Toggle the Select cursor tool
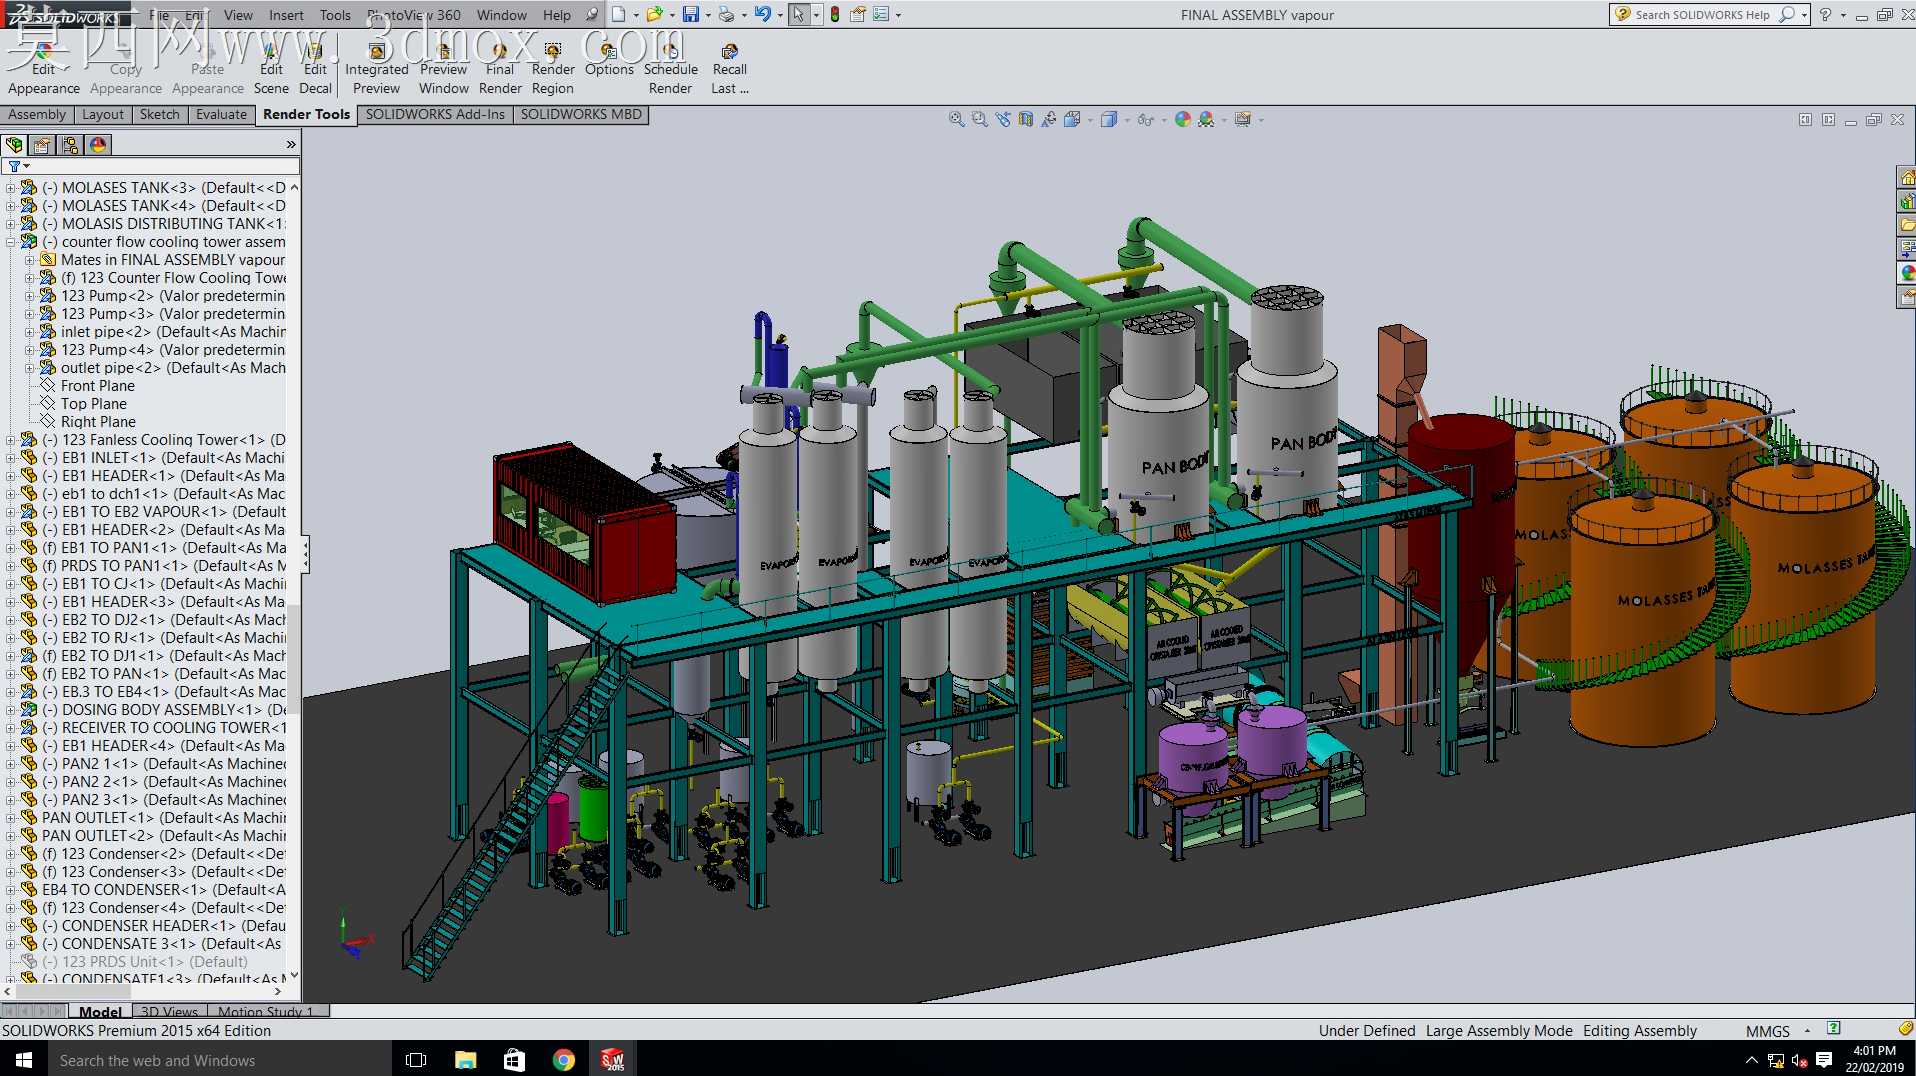 pos(798,15)
